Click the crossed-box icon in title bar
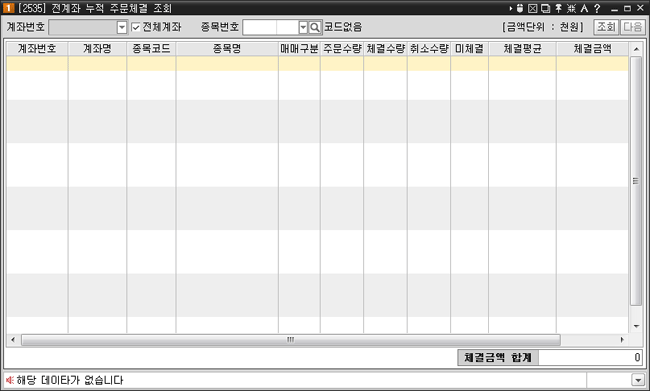 [533, 8]
